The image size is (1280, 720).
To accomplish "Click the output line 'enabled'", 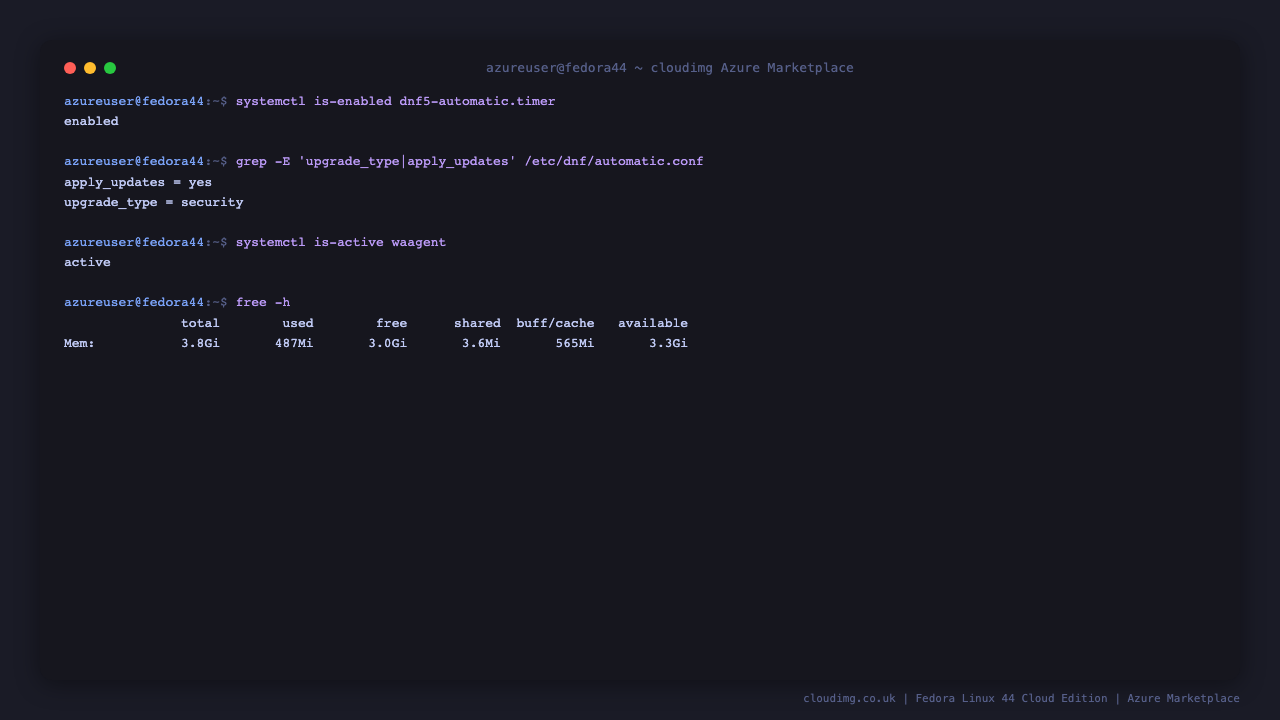I will pyautogui.click(x=91, y=122).
